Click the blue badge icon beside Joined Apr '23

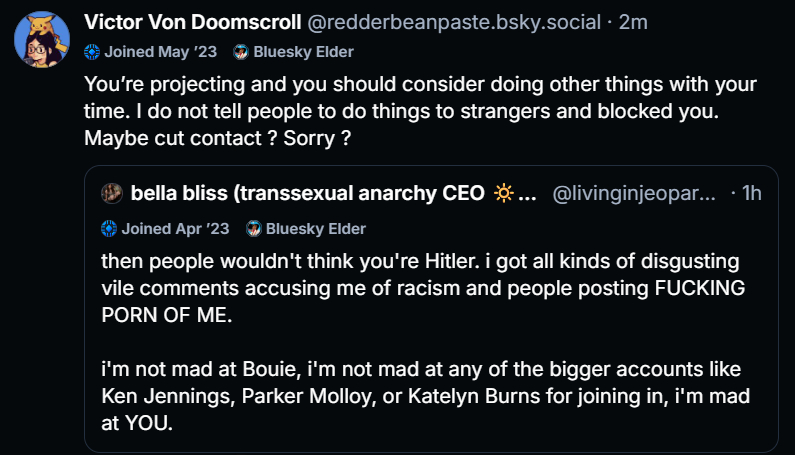tap(109, 229)
